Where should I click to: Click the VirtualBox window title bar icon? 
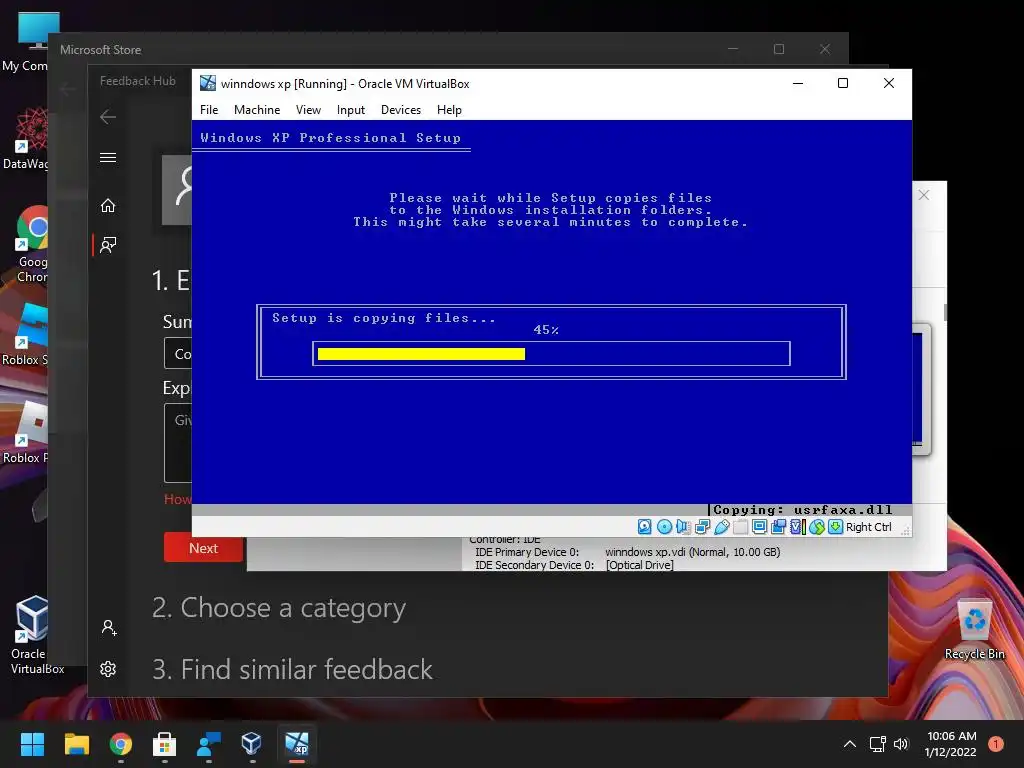point(208,83)
